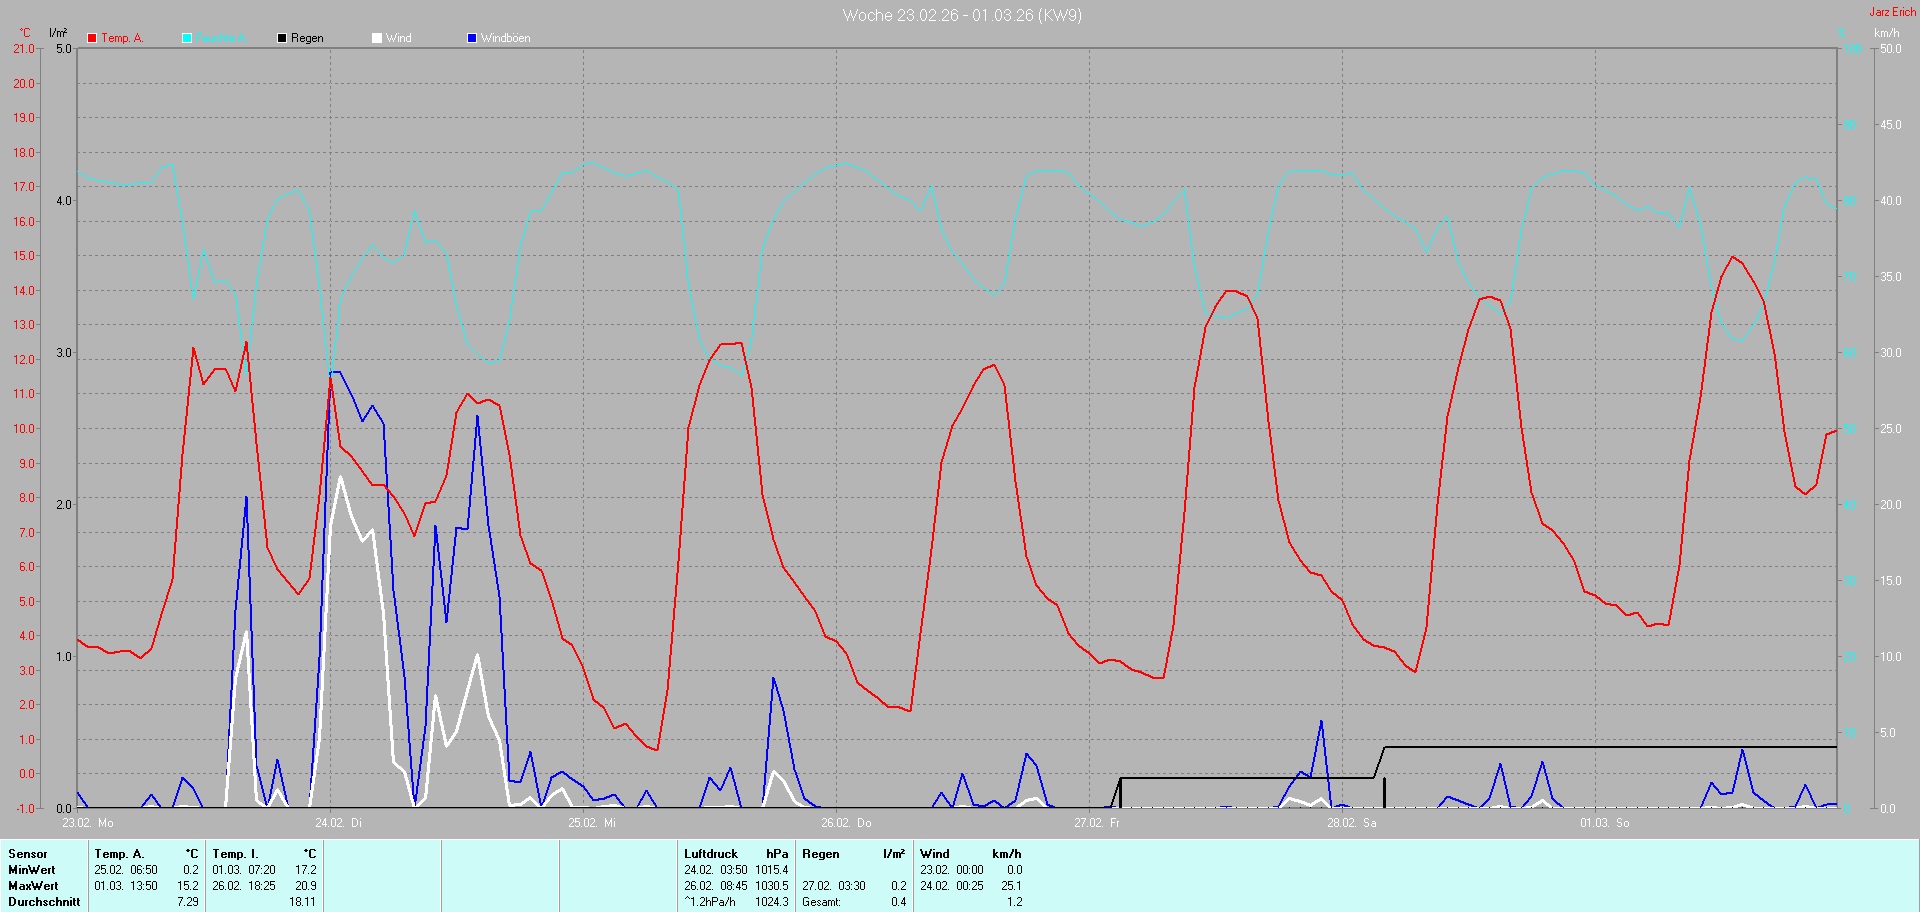Image resolution: width=1920 pixels, height=912 pixels.
Task: Click the black Regen legend square
Action: click(x=282, y=38)
